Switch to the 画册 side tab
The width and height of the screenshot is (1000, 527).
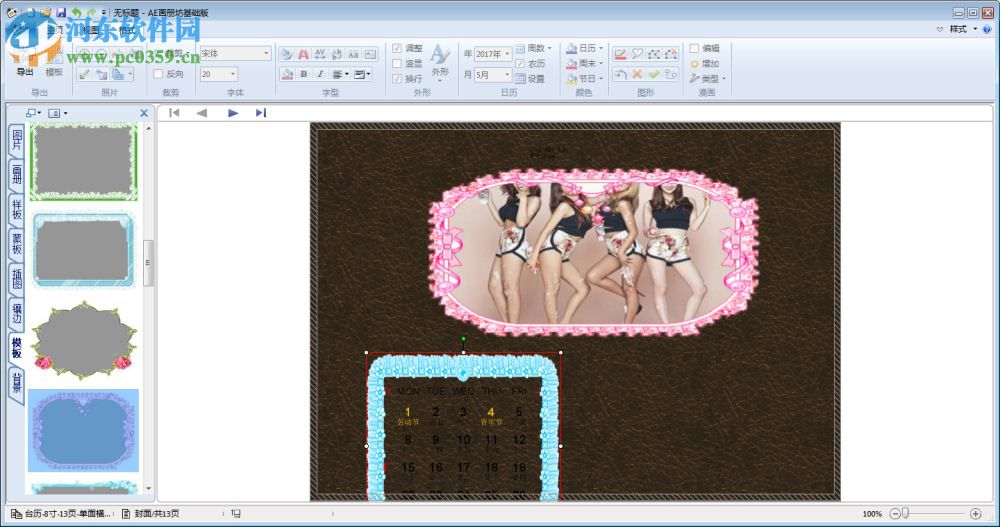(17, 174)
